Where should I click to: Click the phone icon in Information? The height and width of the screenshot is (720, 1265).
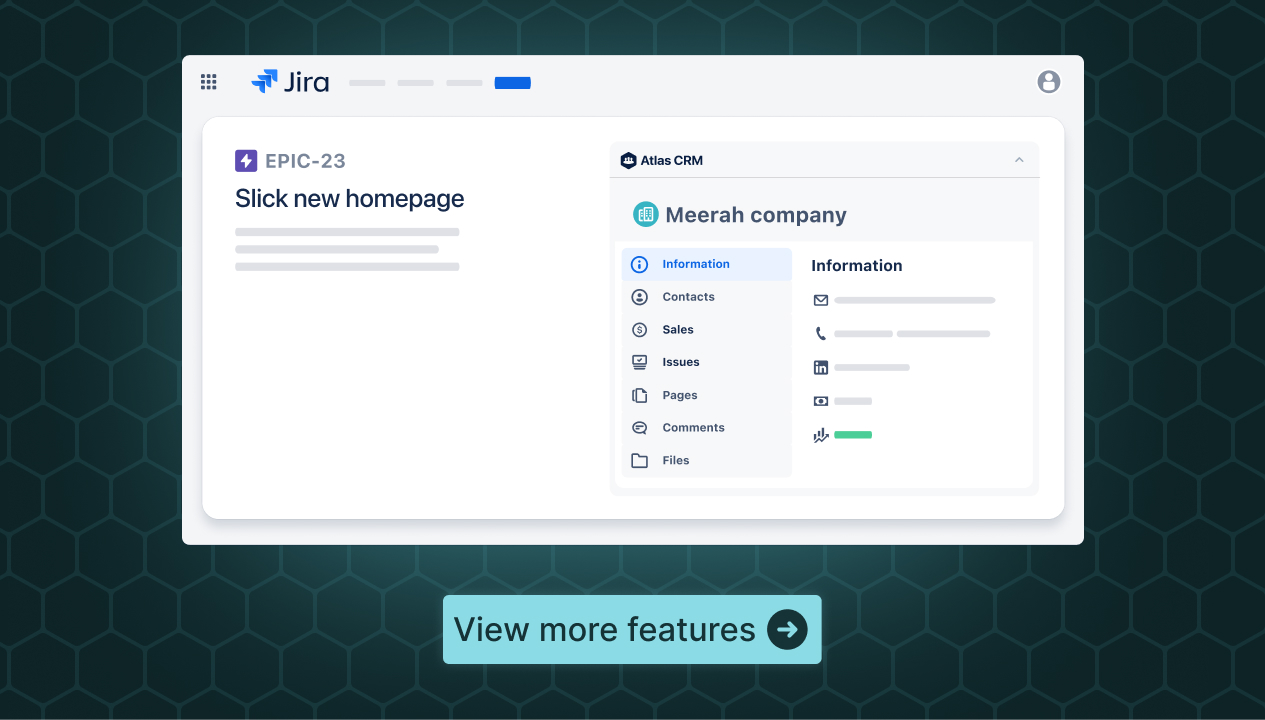click(821, 334)
